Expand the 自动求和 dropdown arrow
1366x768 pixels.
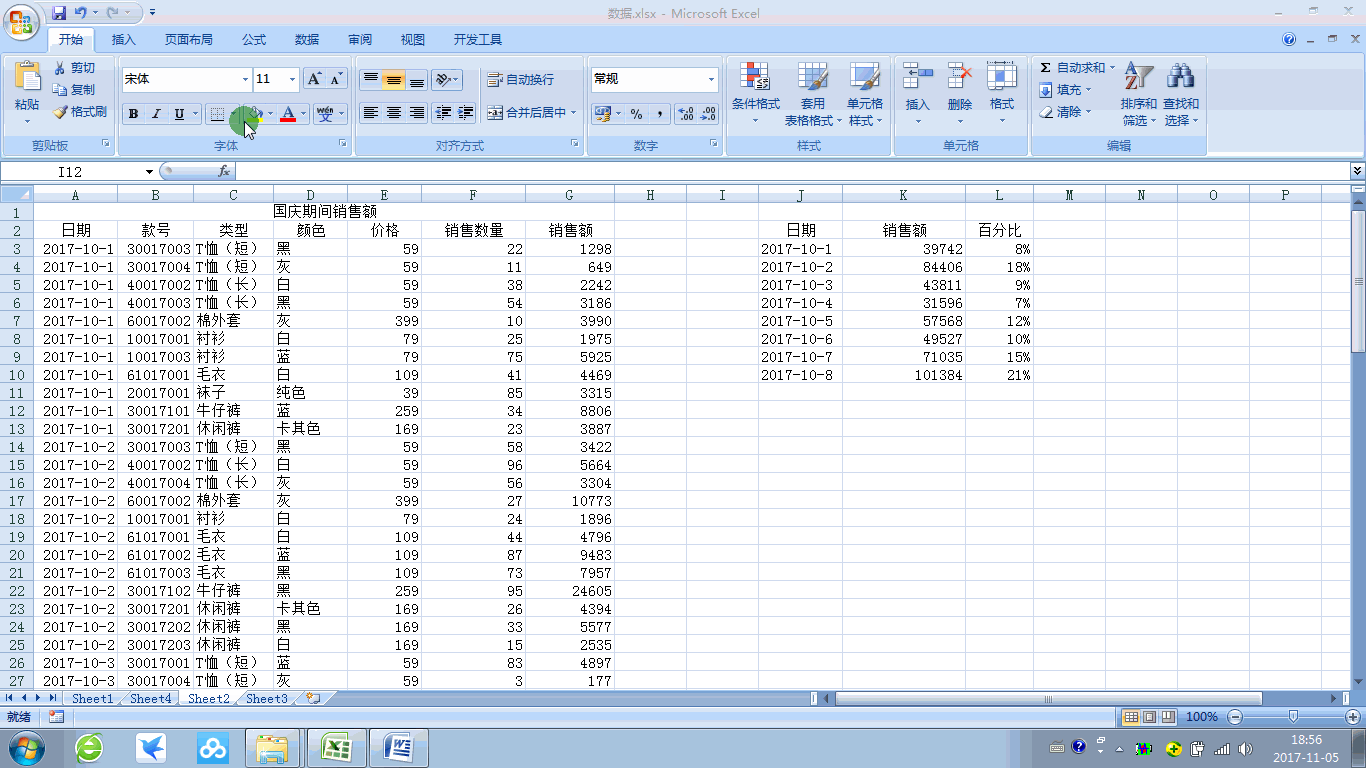pyautogui.click(x=1112, y=68)
